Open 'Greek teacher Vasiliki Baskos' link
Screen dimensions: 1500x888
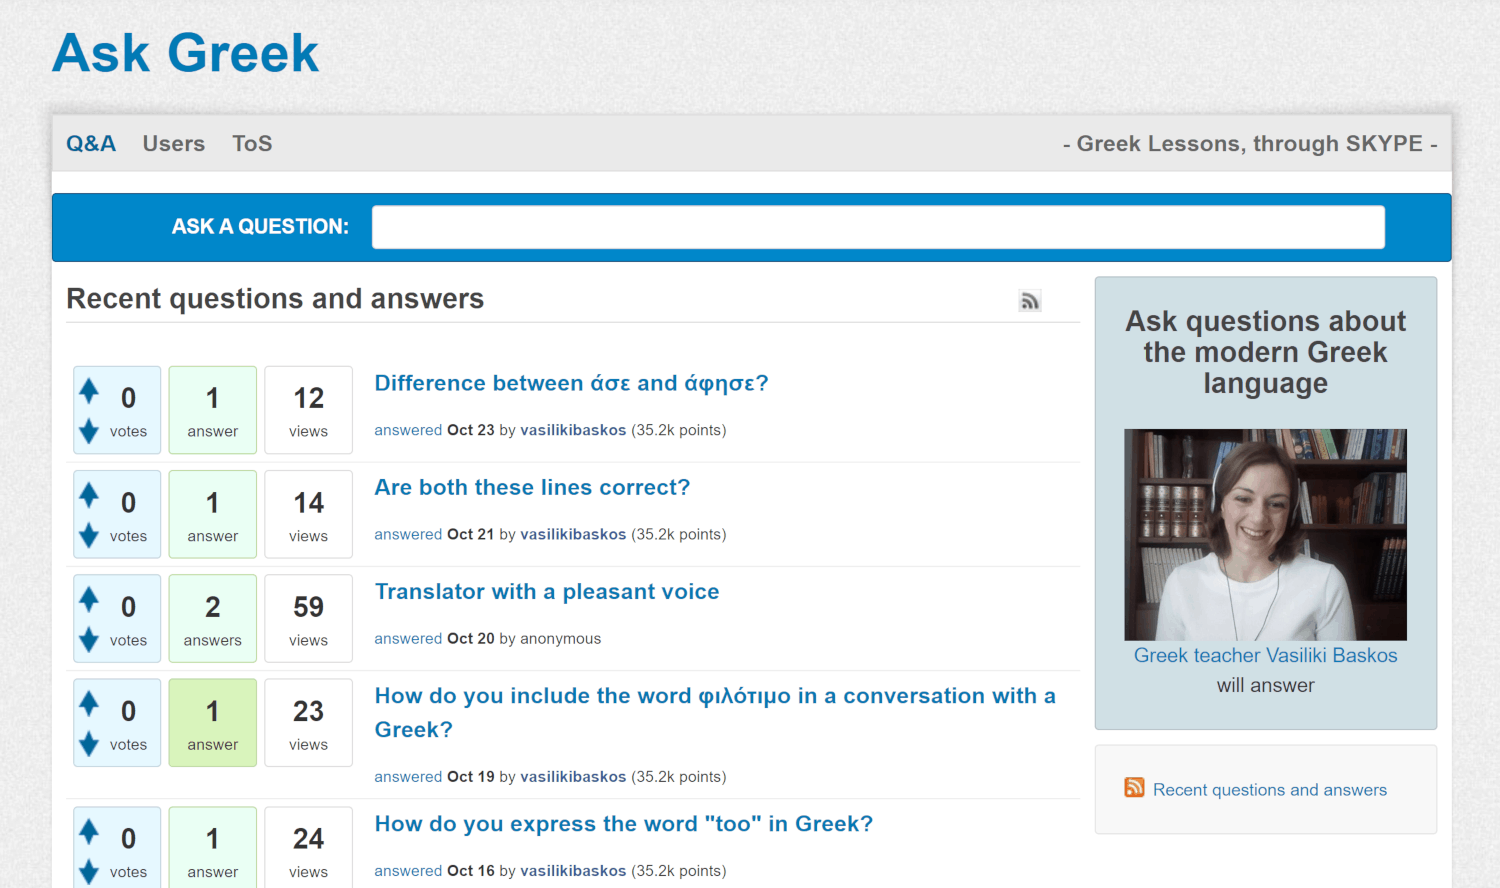pyautogui.click(x=1265, y=656)
